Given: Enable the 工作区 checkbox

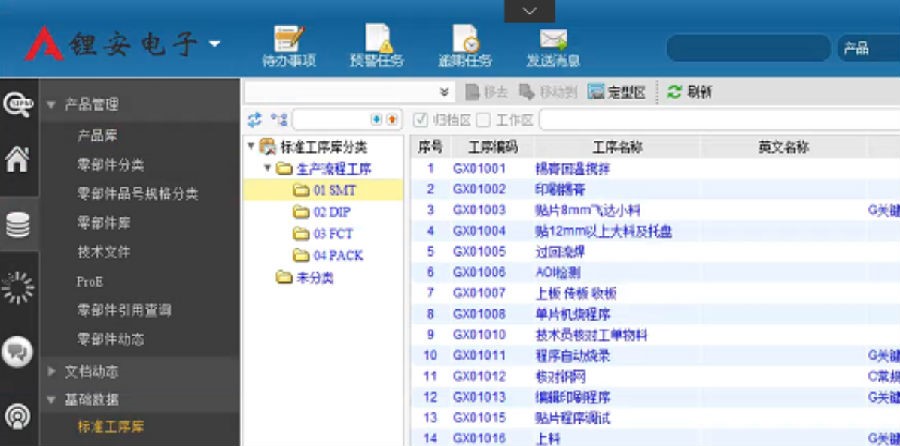Looking at the screenshot, I should tap(483, 120).
